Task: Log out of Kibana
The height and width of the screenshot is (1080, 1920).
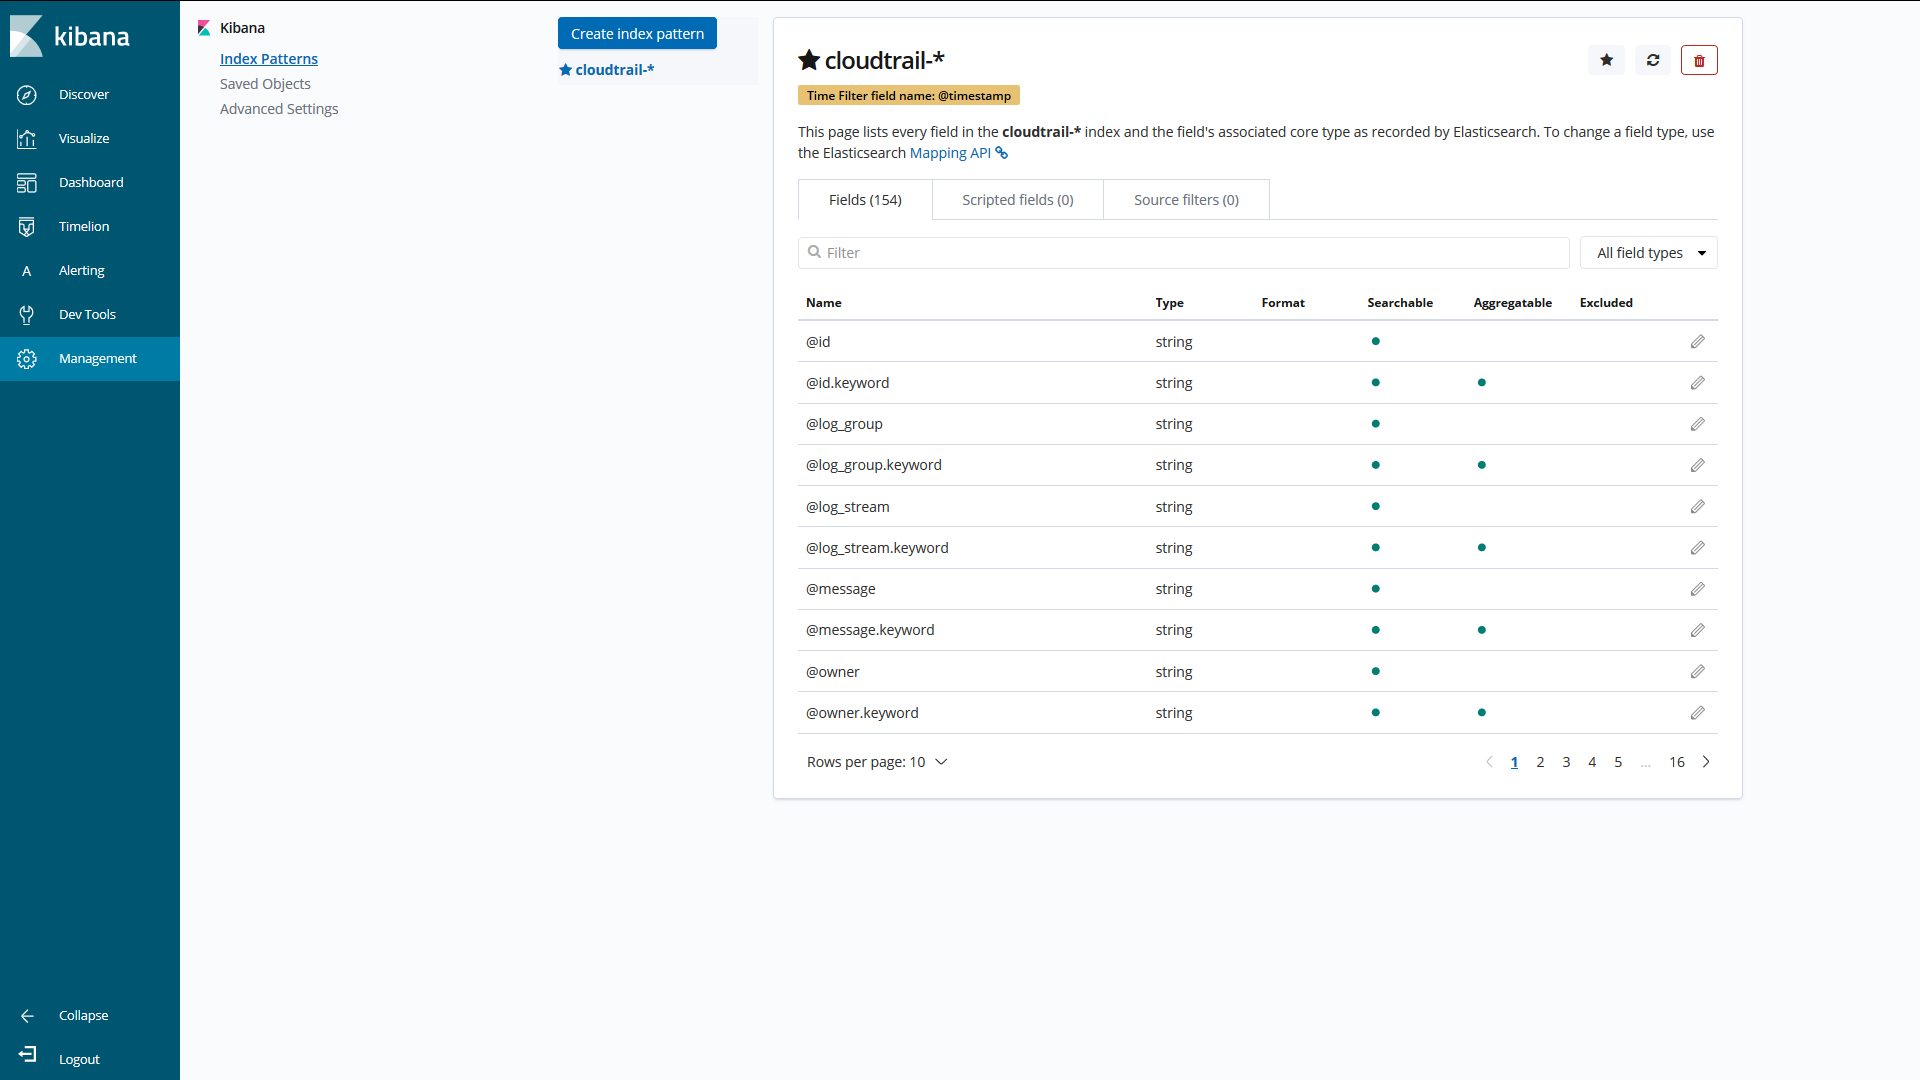Action: [79, 1058]
